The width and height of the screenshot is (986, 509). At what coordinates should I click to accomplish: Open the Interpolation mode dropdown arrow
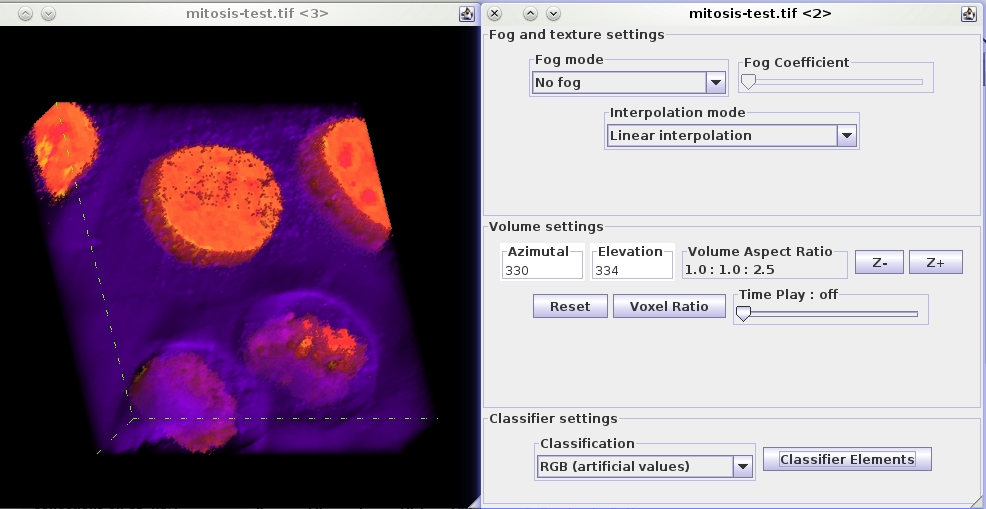click(x=846, y=135)
